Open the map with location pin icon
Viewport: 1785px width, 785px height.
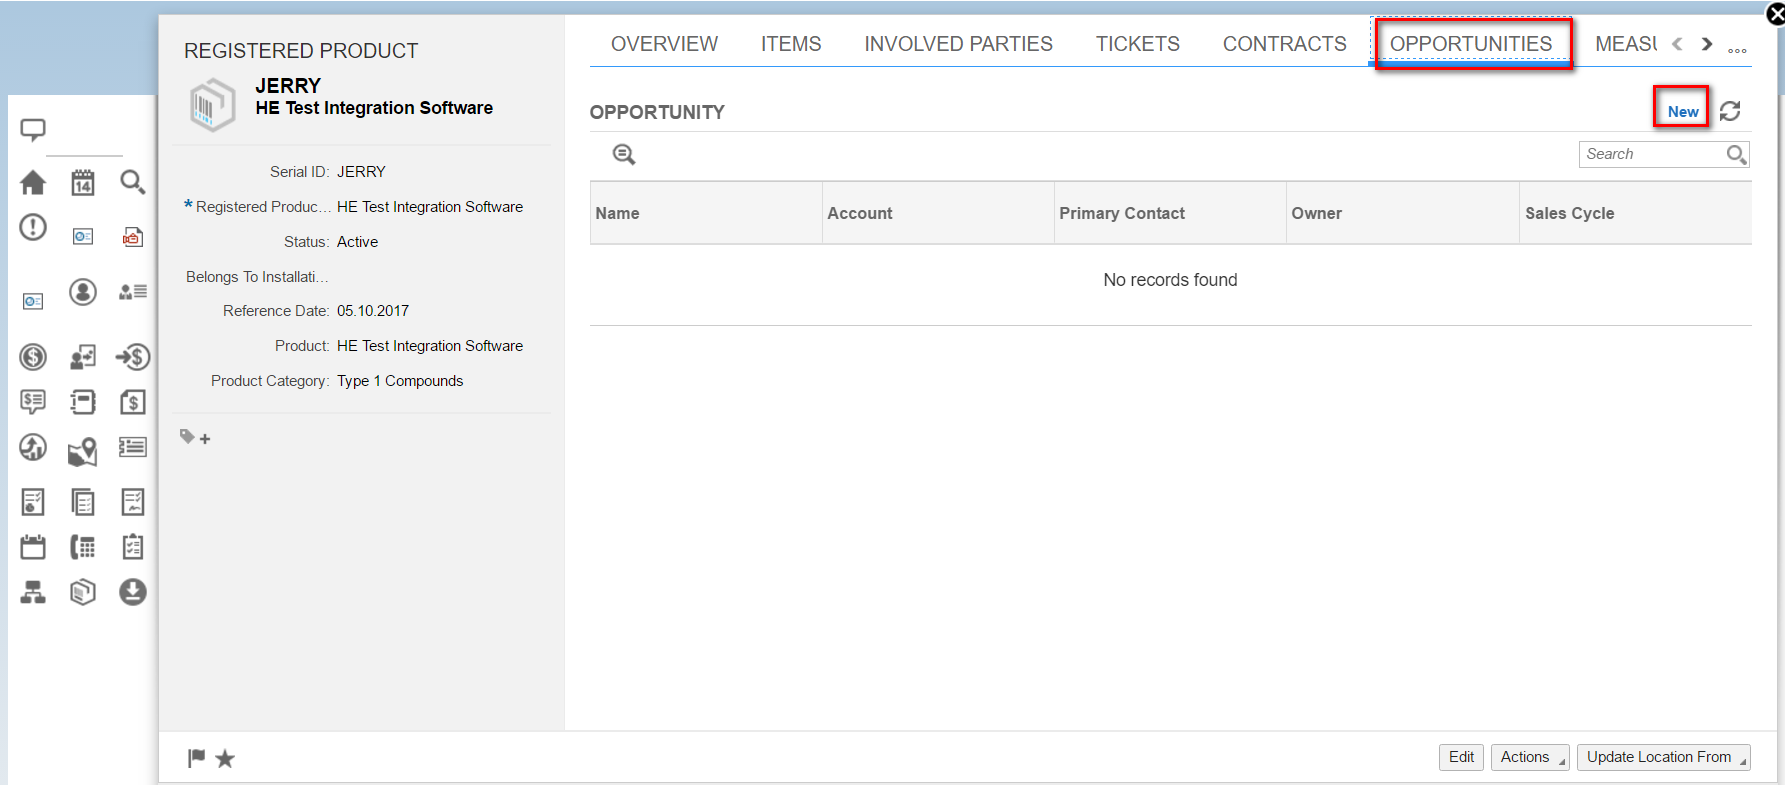[83, 451]
